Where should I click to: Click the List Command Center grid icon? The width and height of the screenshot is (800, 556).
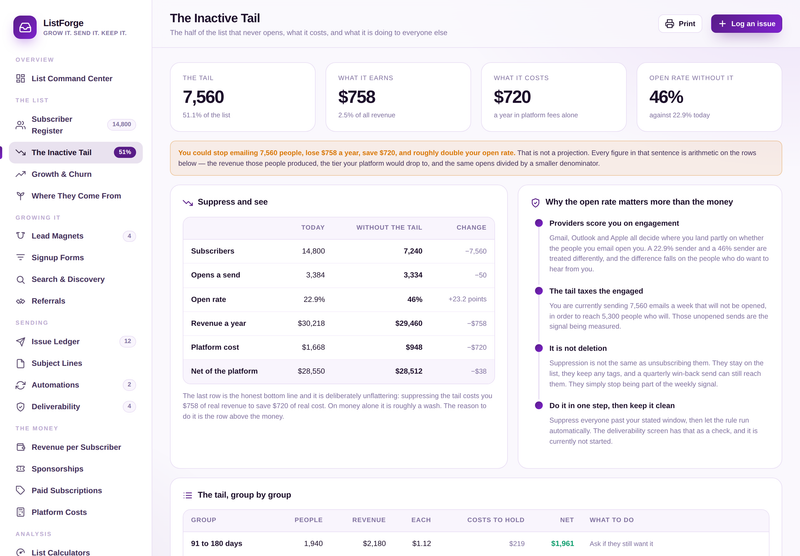(20, 79)
